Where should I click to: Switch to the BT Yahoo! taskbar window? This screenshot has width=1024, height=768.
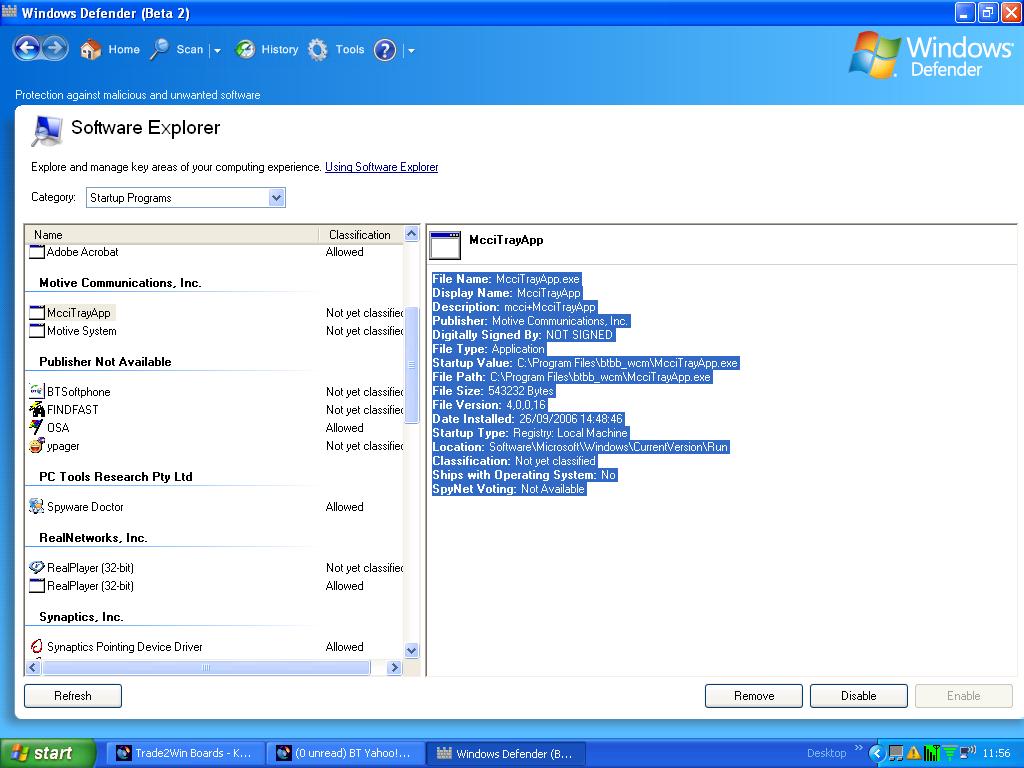click(345, 754)
